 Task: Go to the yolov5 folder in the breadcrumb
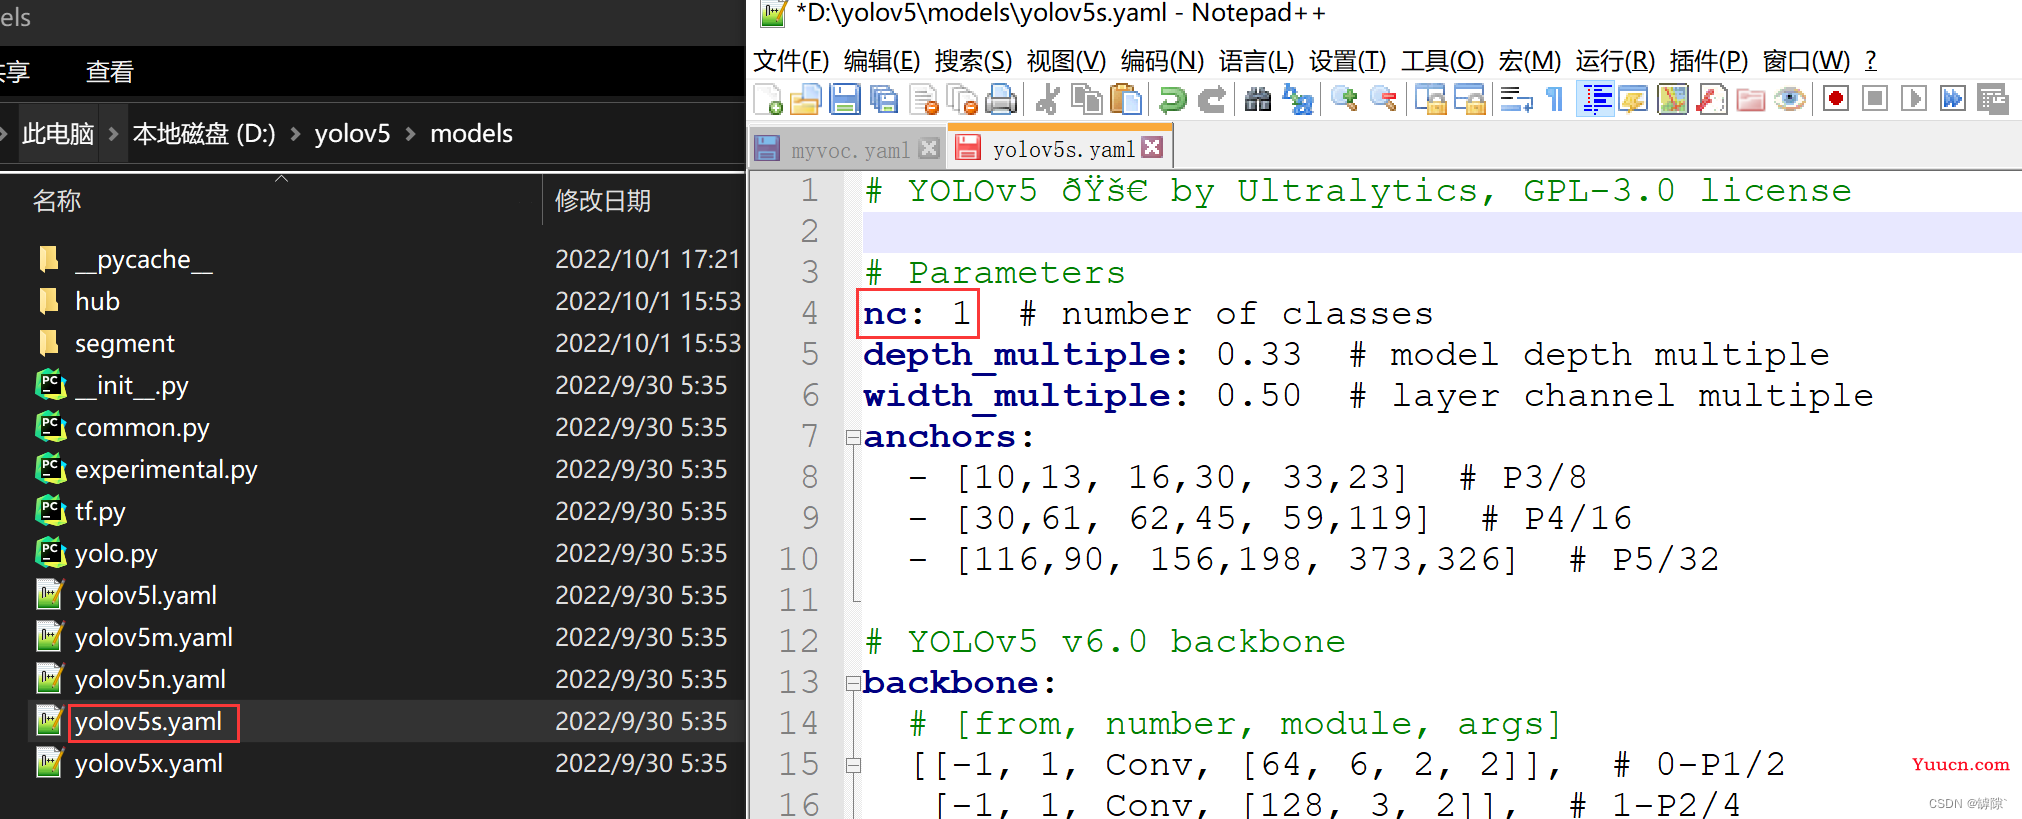click(352, 133)
